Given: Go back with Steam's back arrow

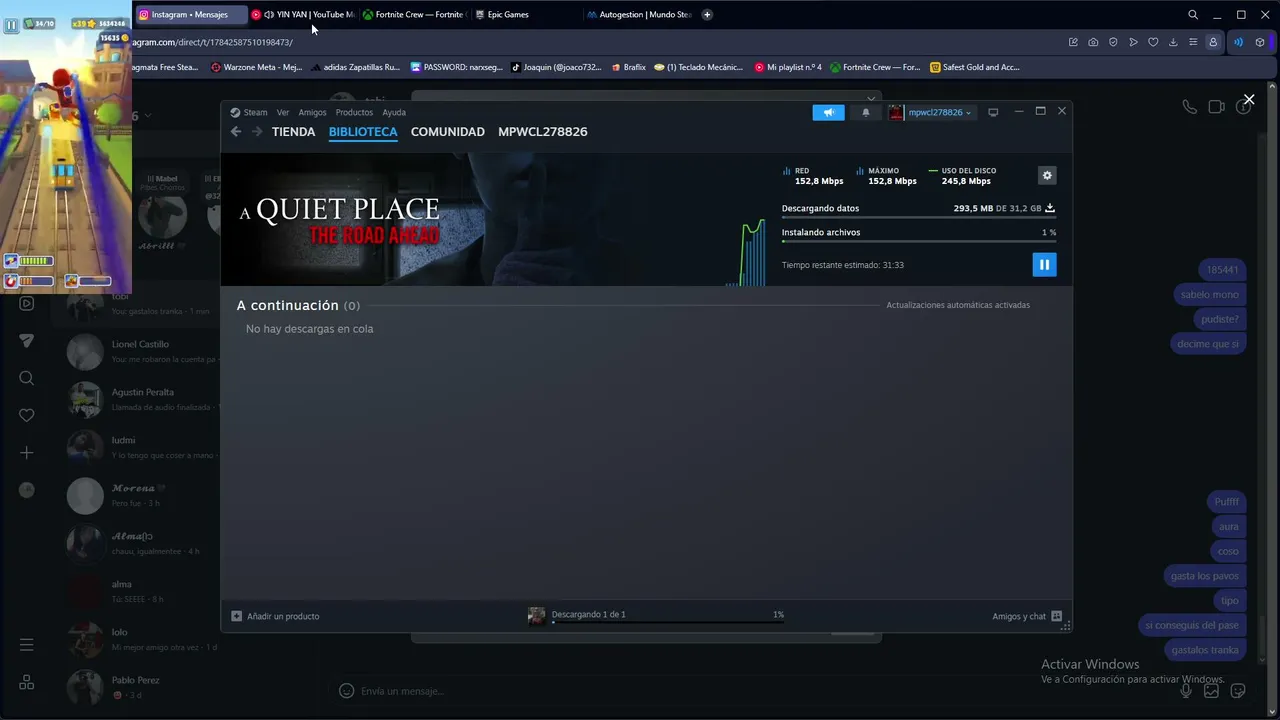Looking at the screenshot, I should tap(236, 132).
